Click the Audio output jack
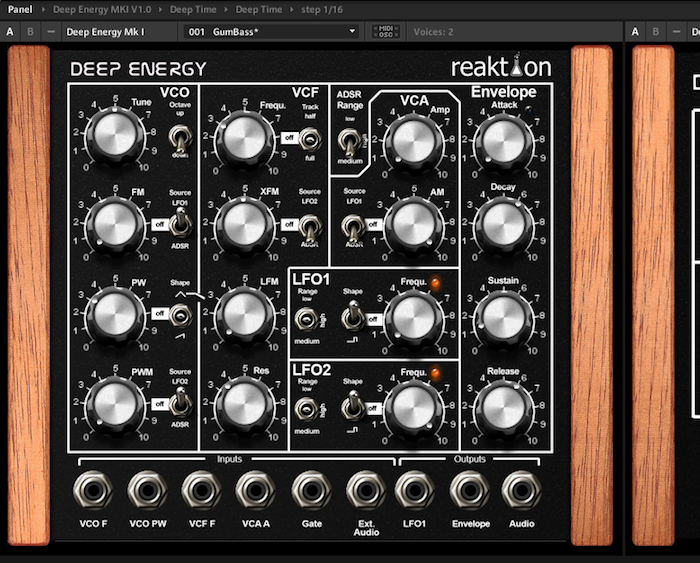Screen dimensions: 700x563 point(521,490)
